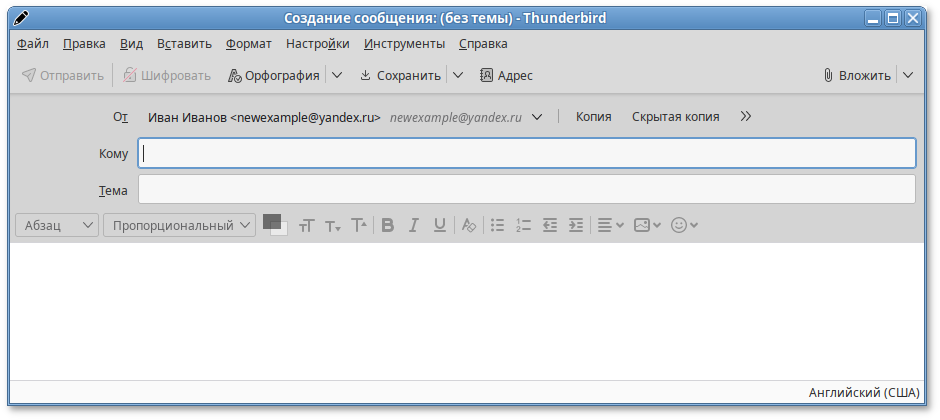Click the Шифровать encryption button
This screenshot has width=940, height=420.
tap(167, 75)
